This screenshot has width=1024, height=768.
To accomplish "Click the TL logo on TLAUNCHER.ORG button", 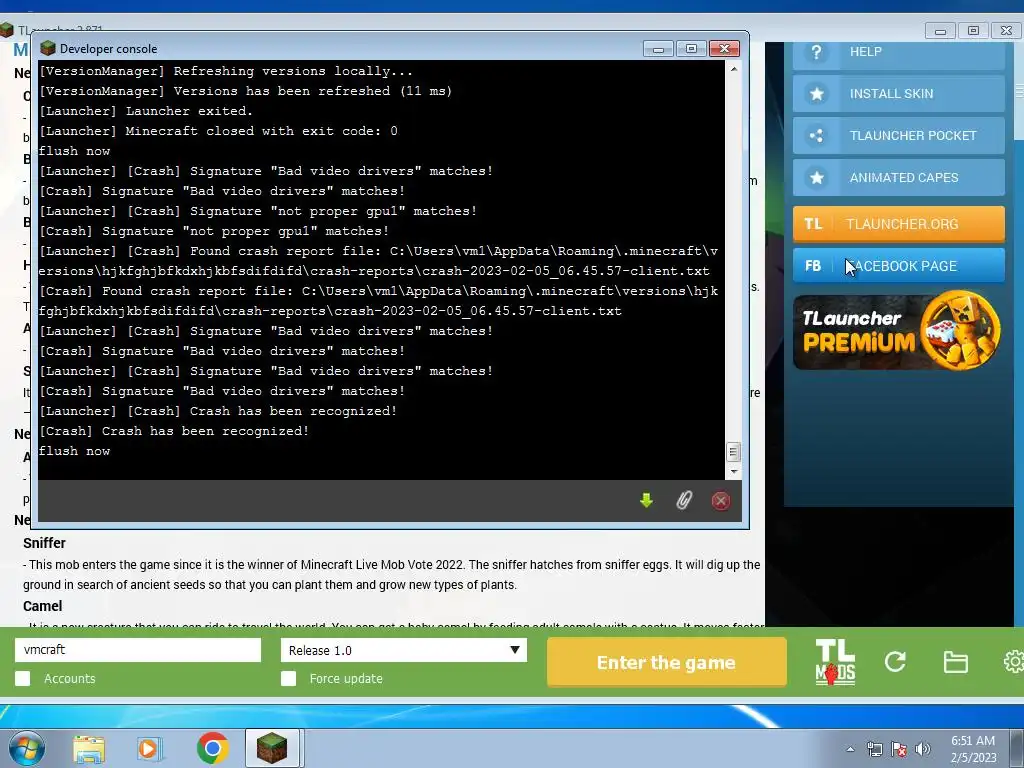I will click(x=813, y=224).
